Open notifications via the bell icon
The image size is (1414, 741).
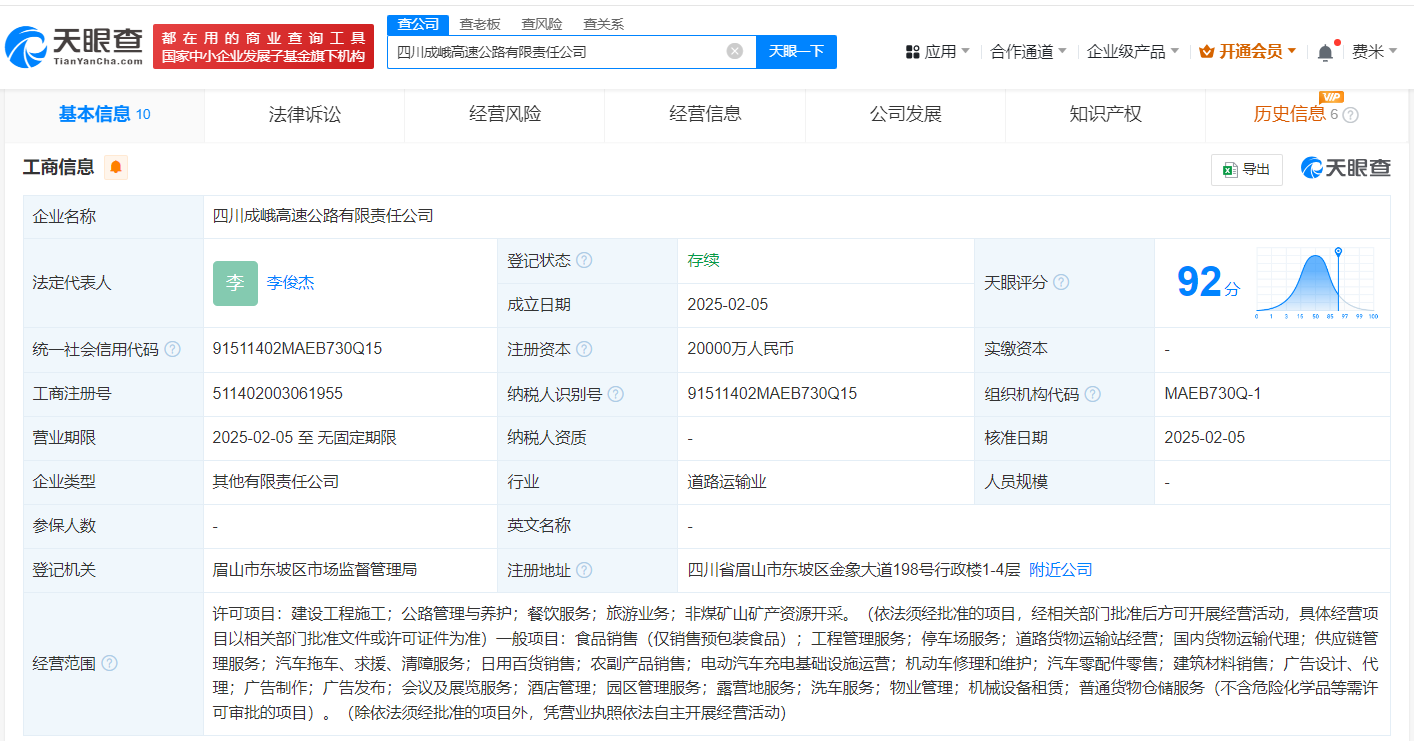coord(1325,52)
